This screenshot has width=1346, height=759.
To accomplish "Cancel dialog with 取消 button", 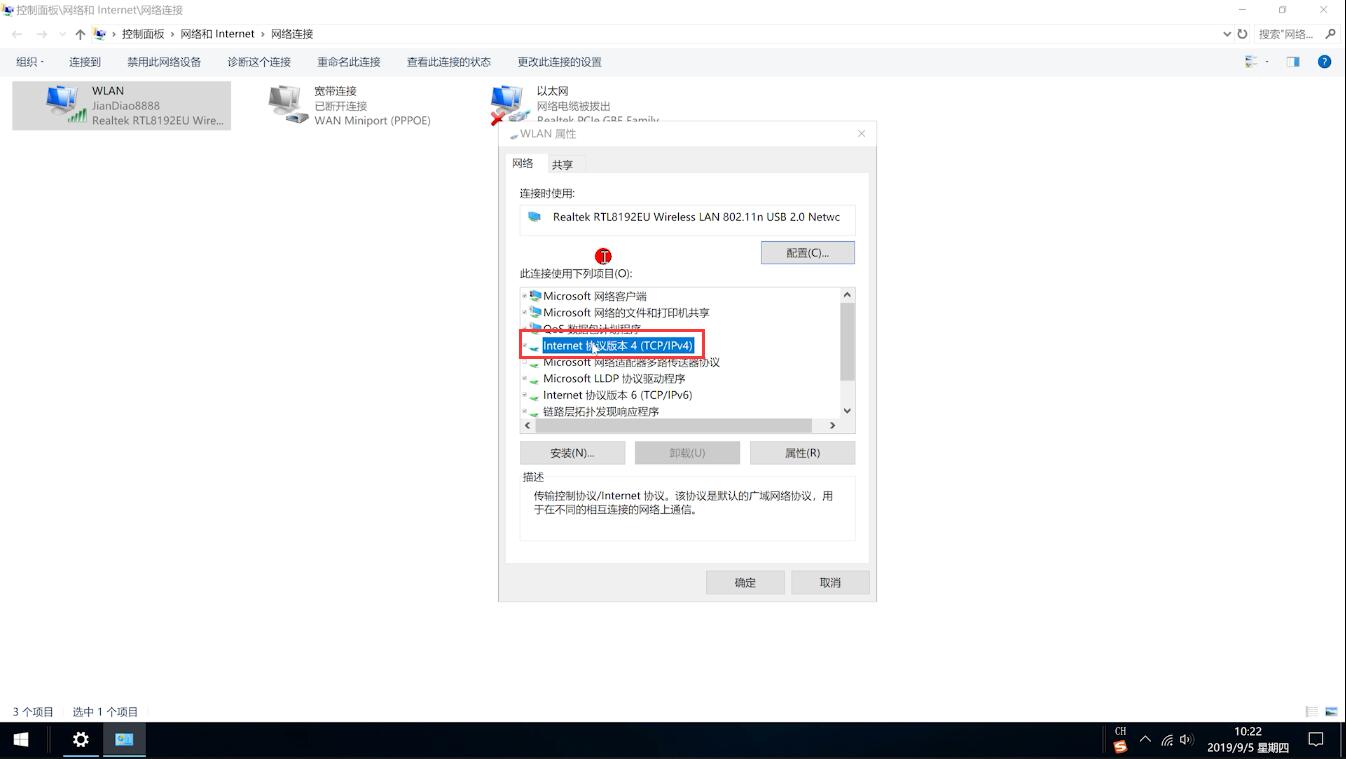I will tap(830, 583).
